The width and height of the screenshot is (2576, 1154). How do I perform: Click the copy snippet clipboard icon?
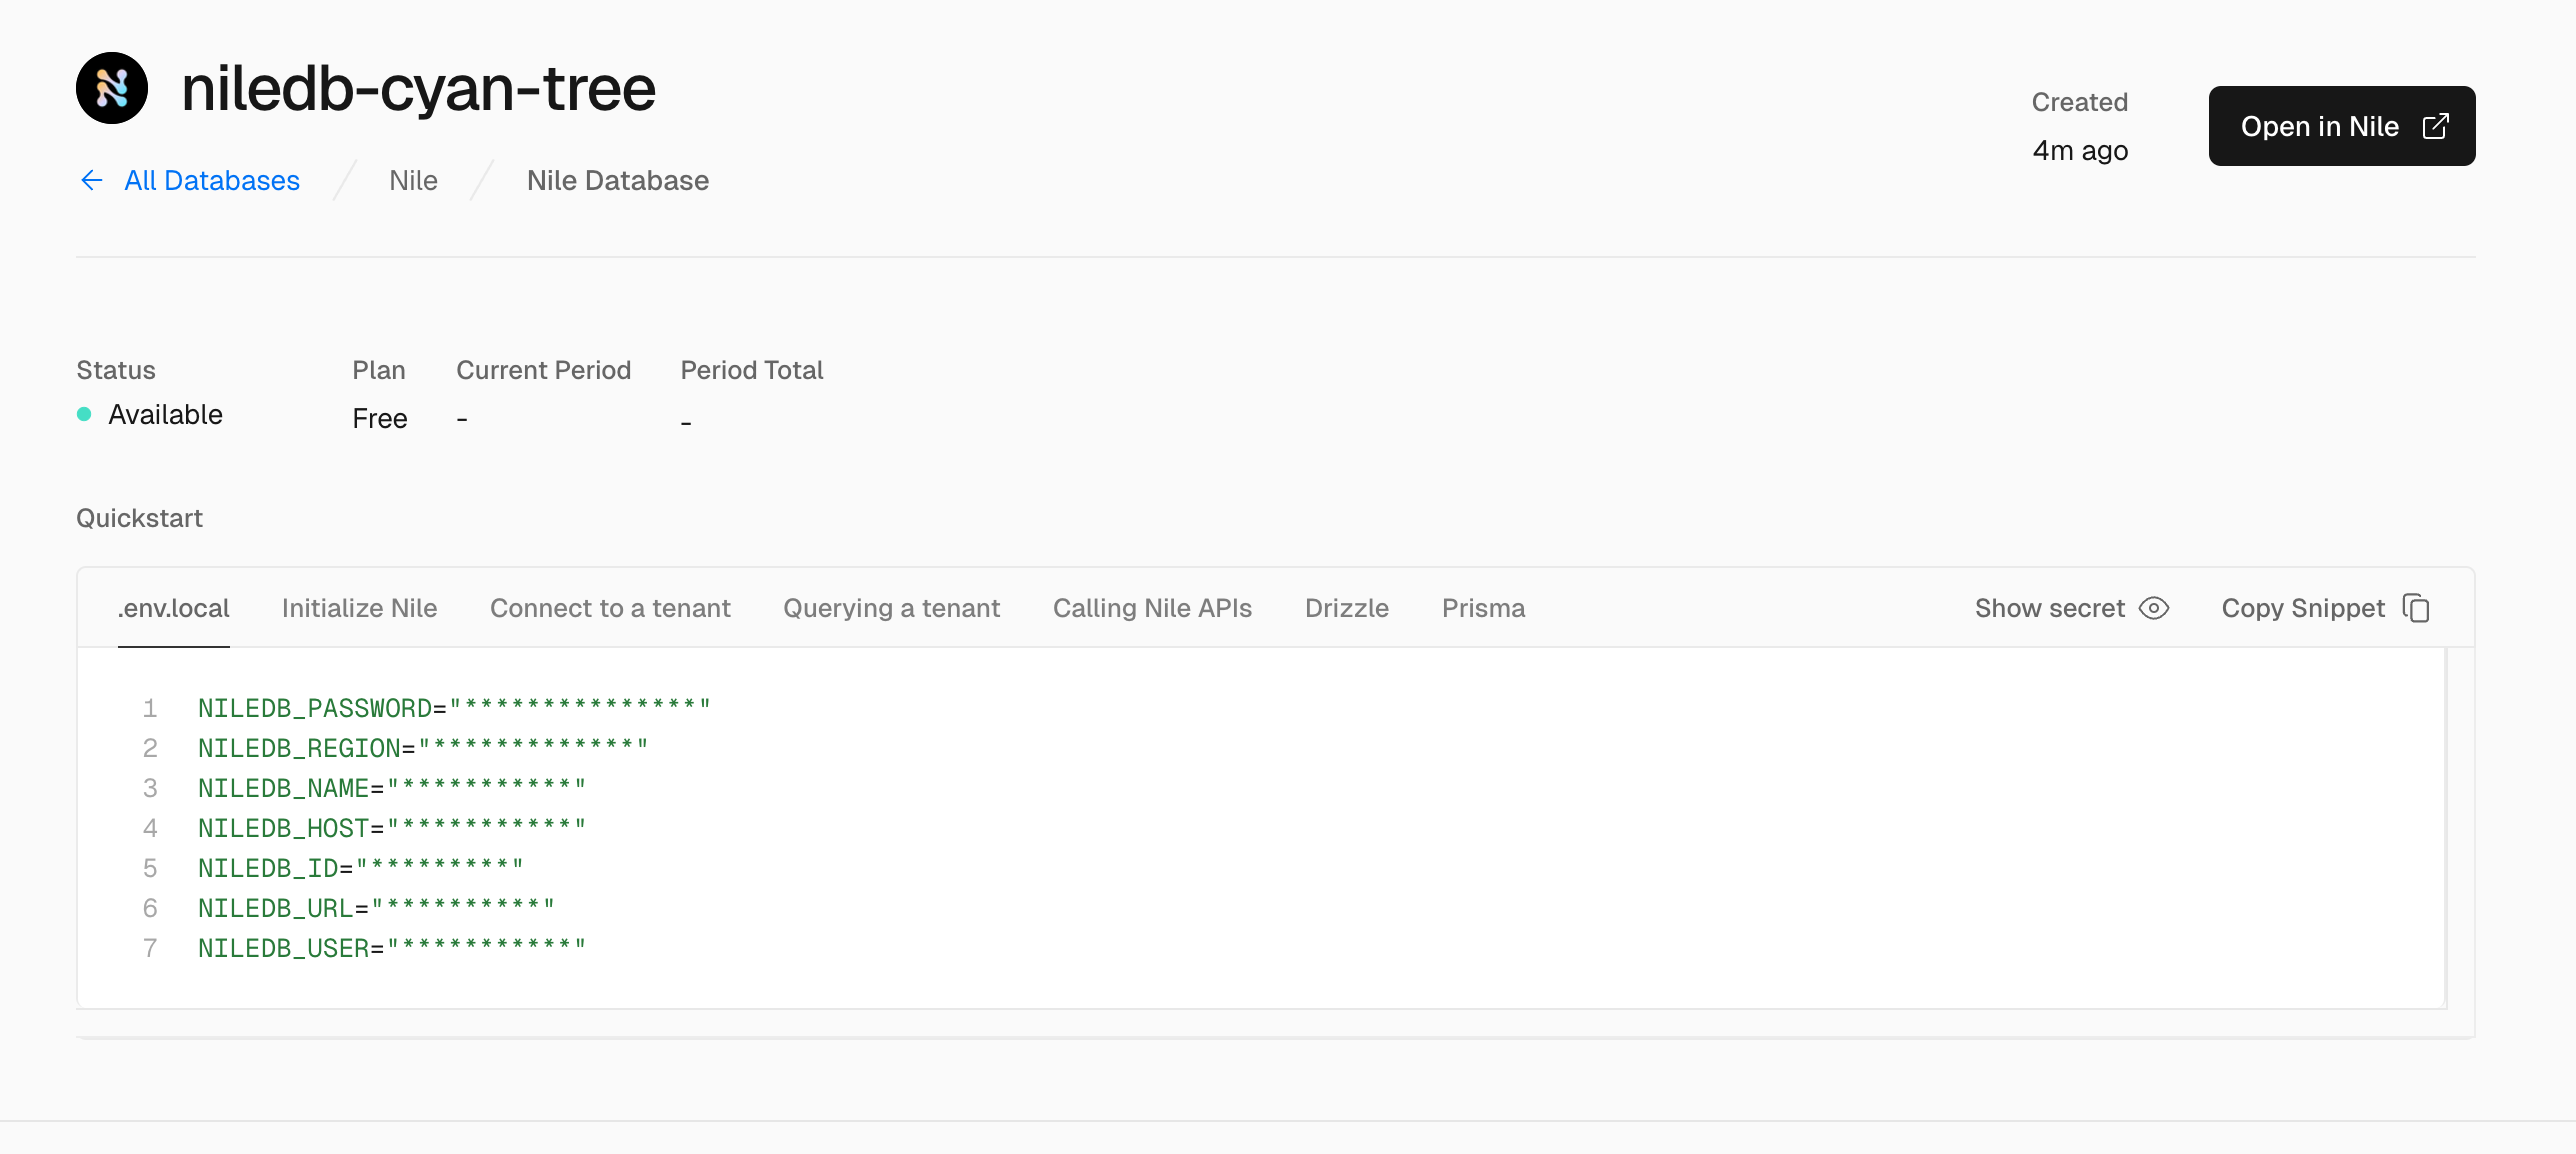click(x=2416, y=608)
